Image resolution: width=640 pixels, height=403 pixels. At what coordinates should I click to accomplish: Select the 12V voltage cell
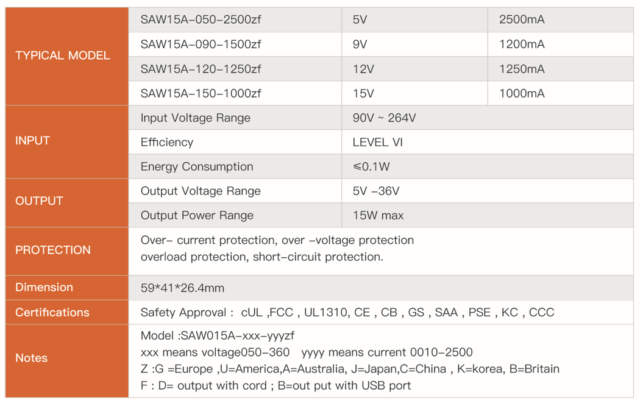click(365, 69)
